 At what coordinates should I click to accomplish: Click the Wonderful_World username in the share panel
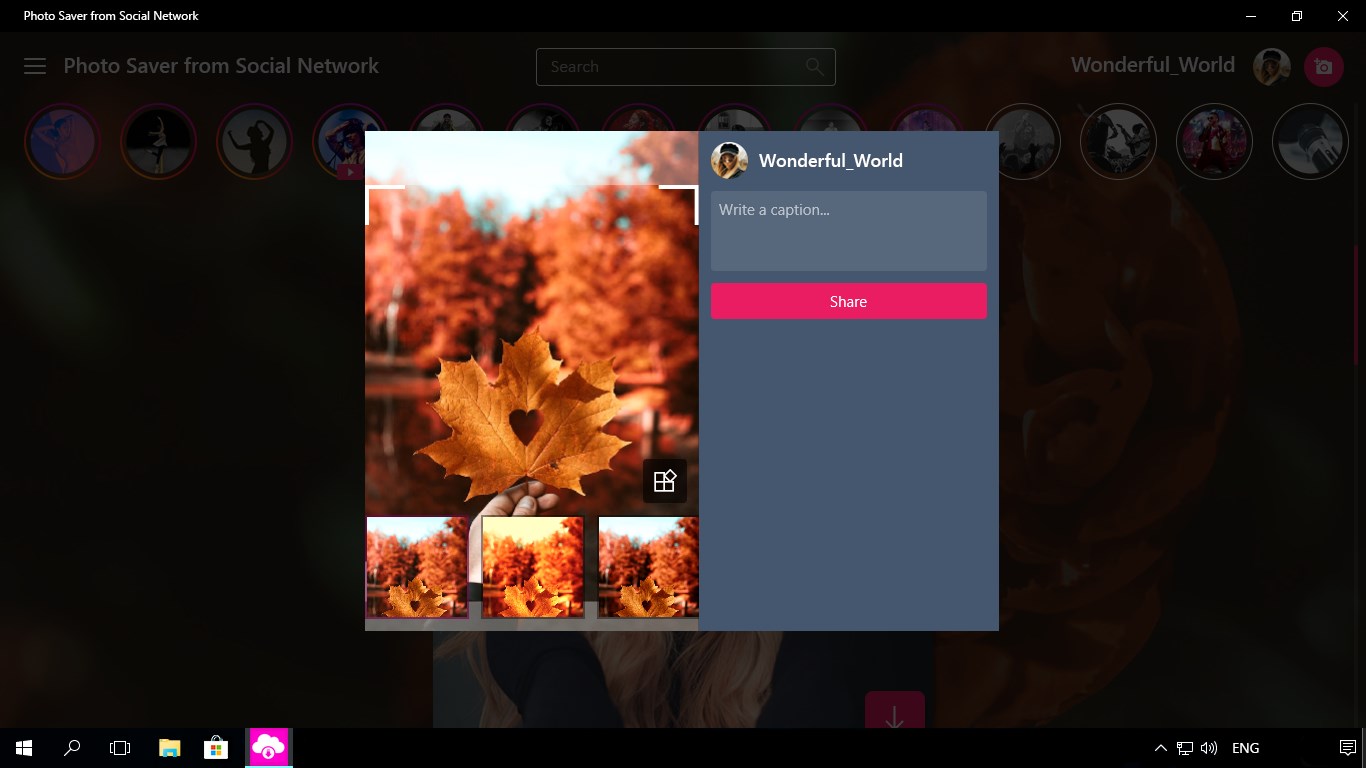click(x=831, y=160)
